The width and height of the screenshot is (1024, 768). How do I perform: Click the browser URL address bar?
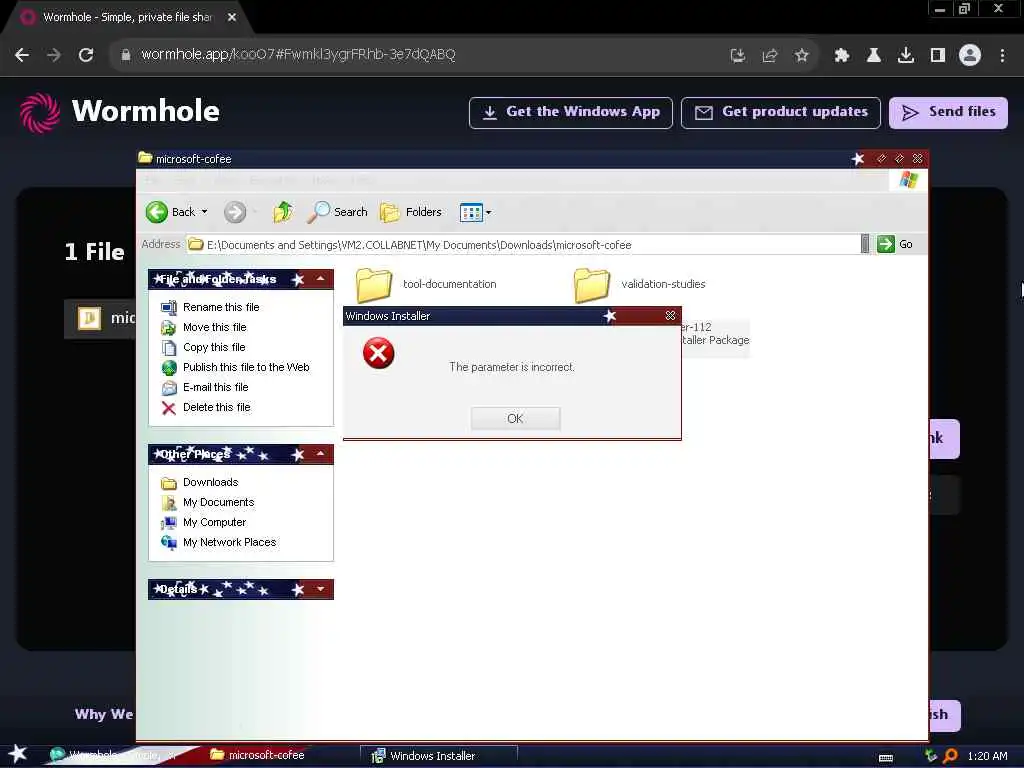418,55
